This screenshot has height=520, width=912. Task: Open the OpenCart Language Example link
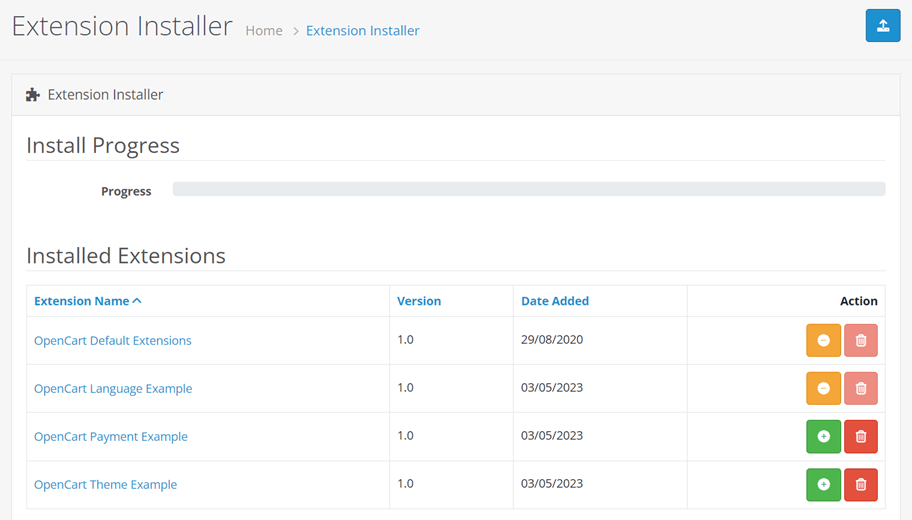pyautogui.click(x=113, y=389)
